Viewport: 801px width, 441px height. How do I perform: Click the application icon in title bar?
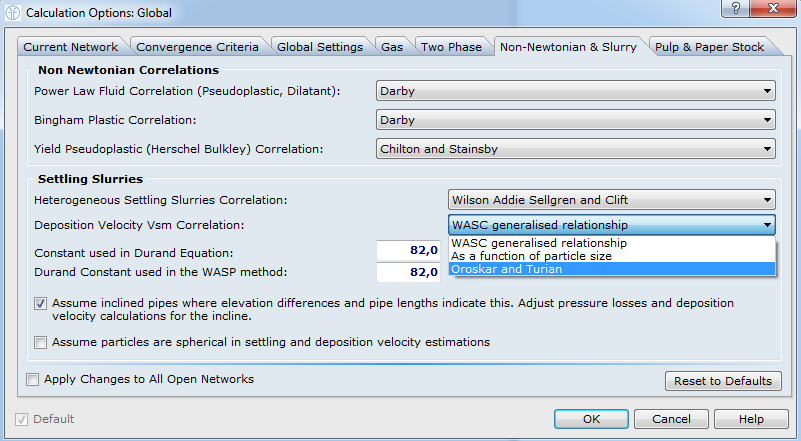coord(14,14)
